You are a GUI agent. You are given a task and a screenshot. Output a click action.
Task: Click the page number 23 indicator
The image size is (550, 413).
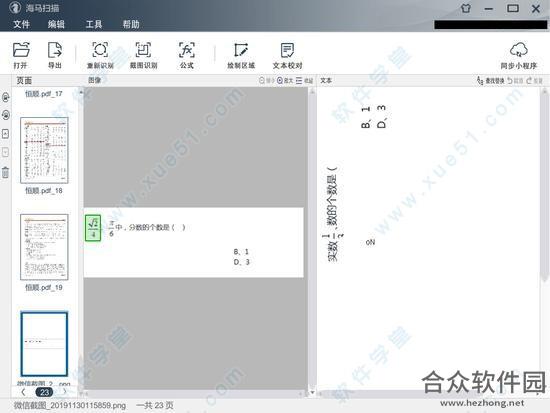click(x=44, y=392)
